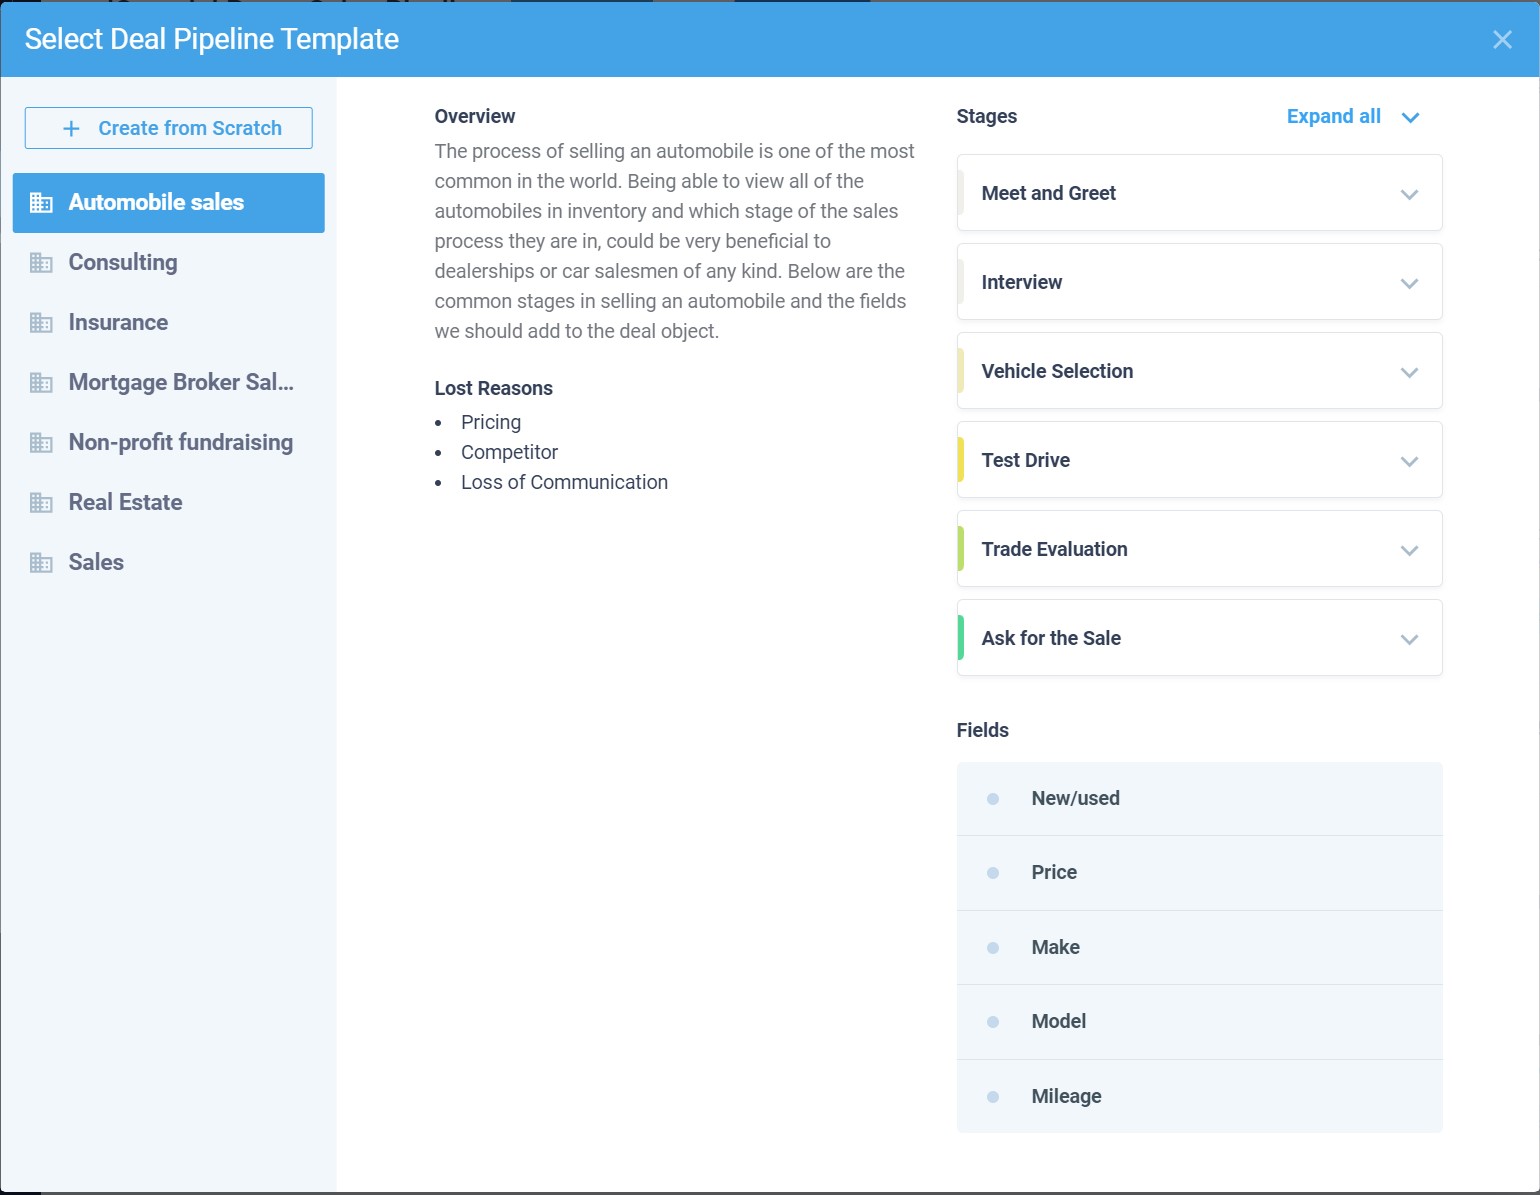Open the Vehicle Selection stage details
1540x1195 pixels.
coord(1409,372)
